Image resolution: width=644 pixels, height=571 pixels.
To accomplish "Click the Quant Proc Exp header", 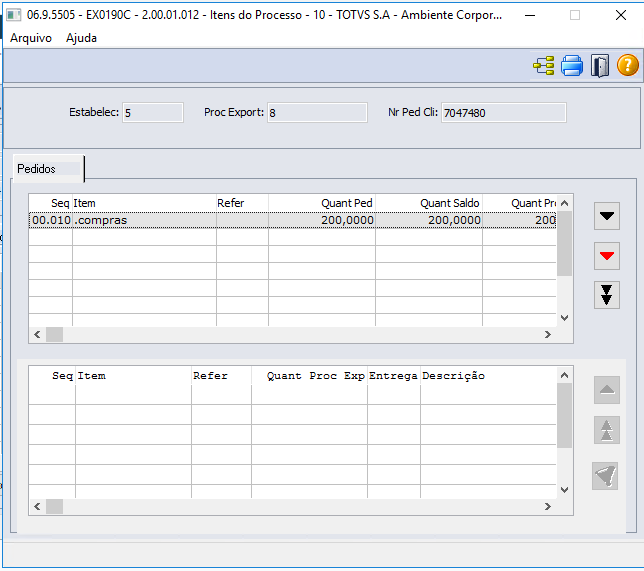I will point(310,376).
